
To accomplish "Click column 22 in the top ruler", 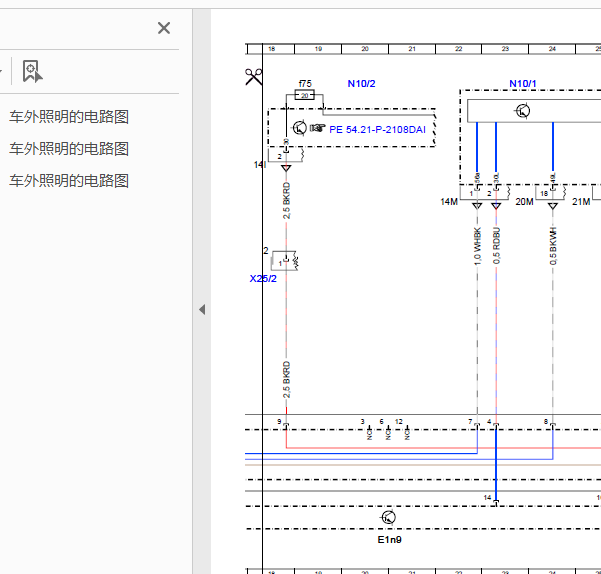I will (458, 49).
